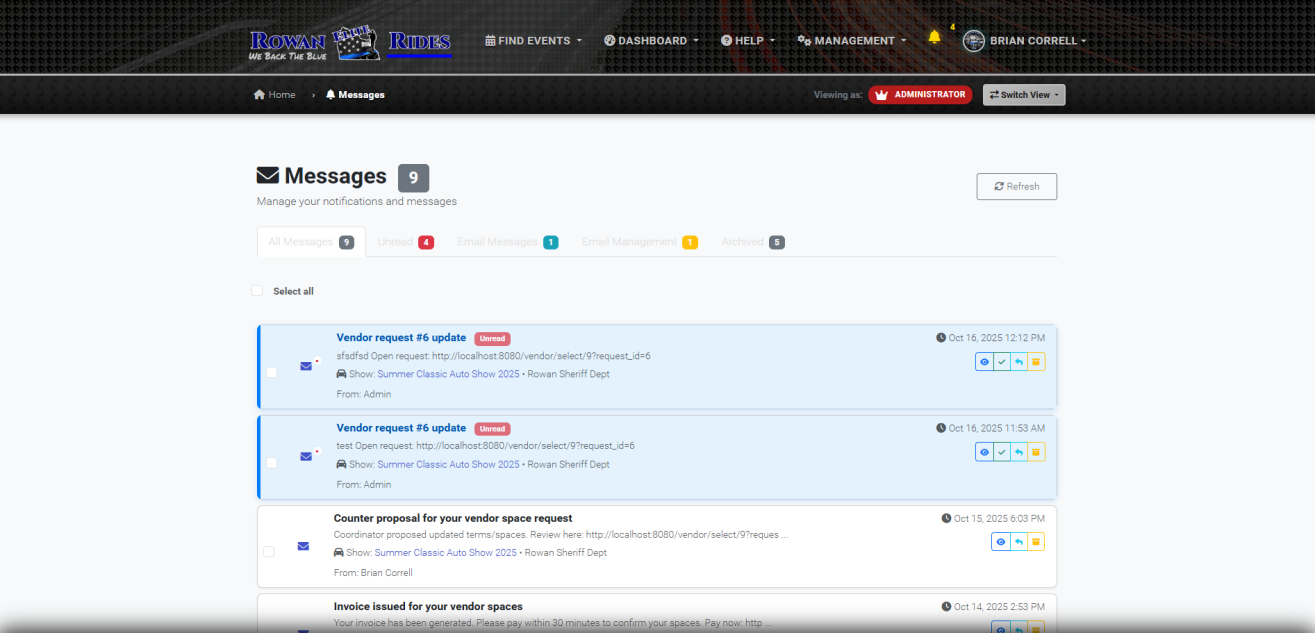The image size is (1315, 633).
Task: Check the Select all checkbox
Action: click(257, 291)
